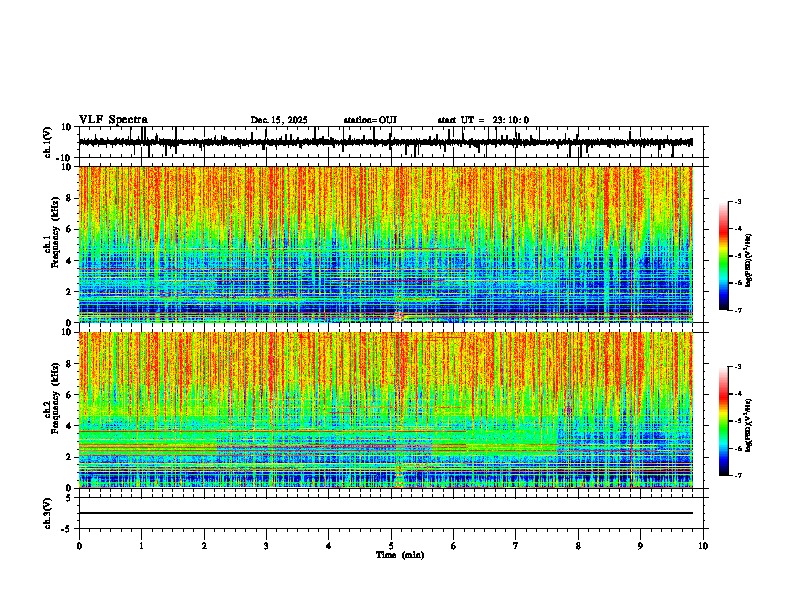This screenshot has height=612, width=792.
Task: Click the ch.1 'Frequency (kHz)' axis label
Action: tap(55, 233)
